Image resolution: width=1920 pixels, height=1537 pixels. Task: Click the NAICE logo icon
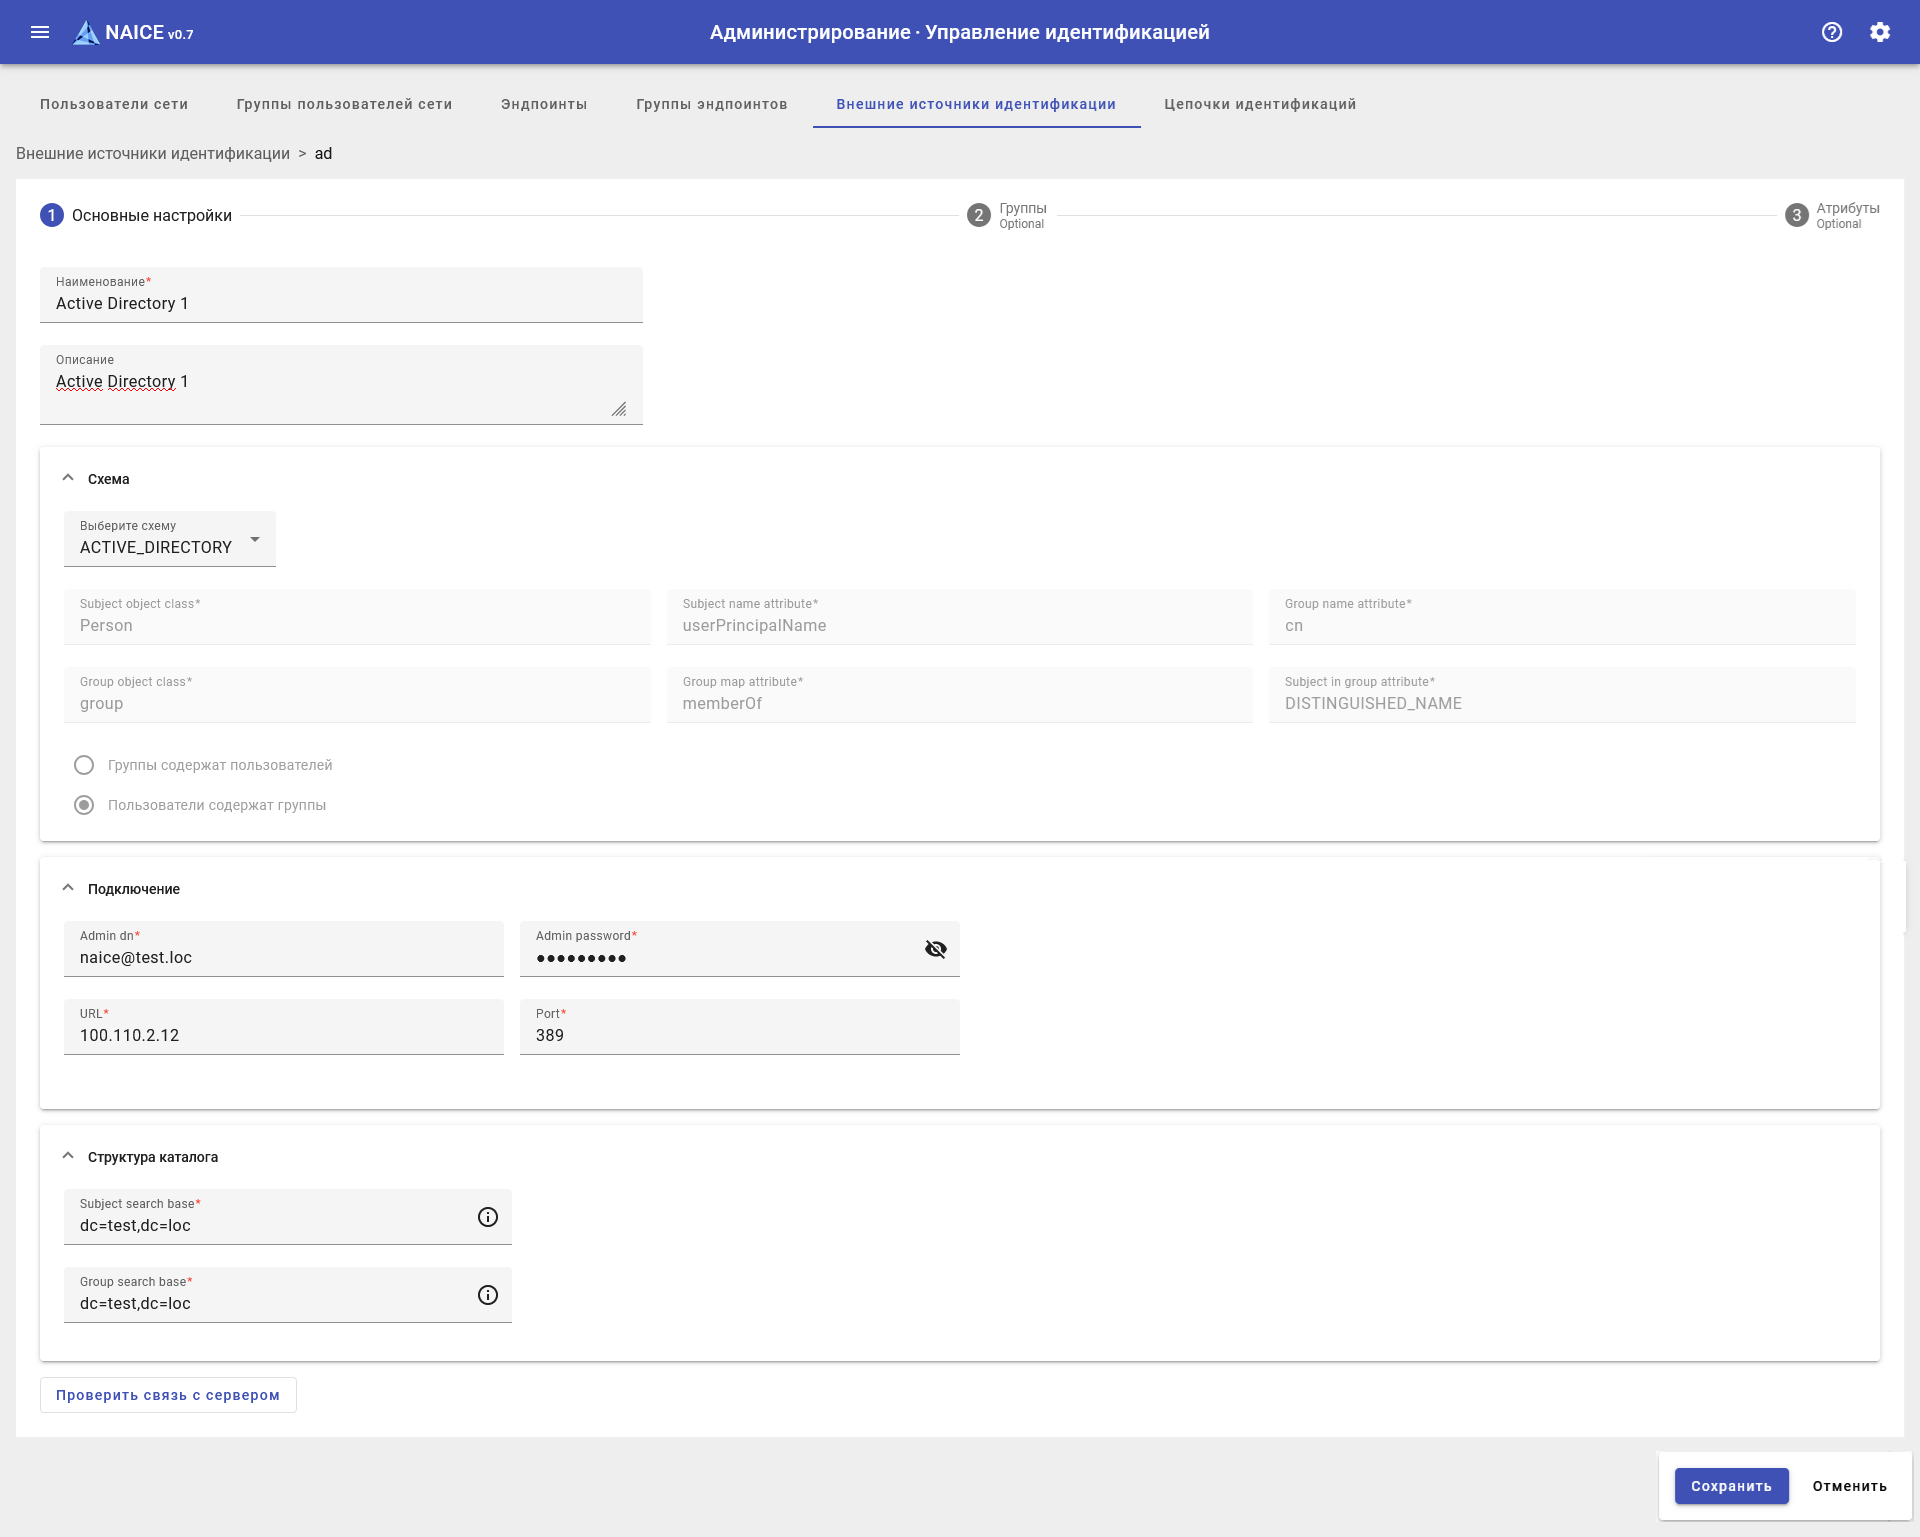tap(87, 33)
